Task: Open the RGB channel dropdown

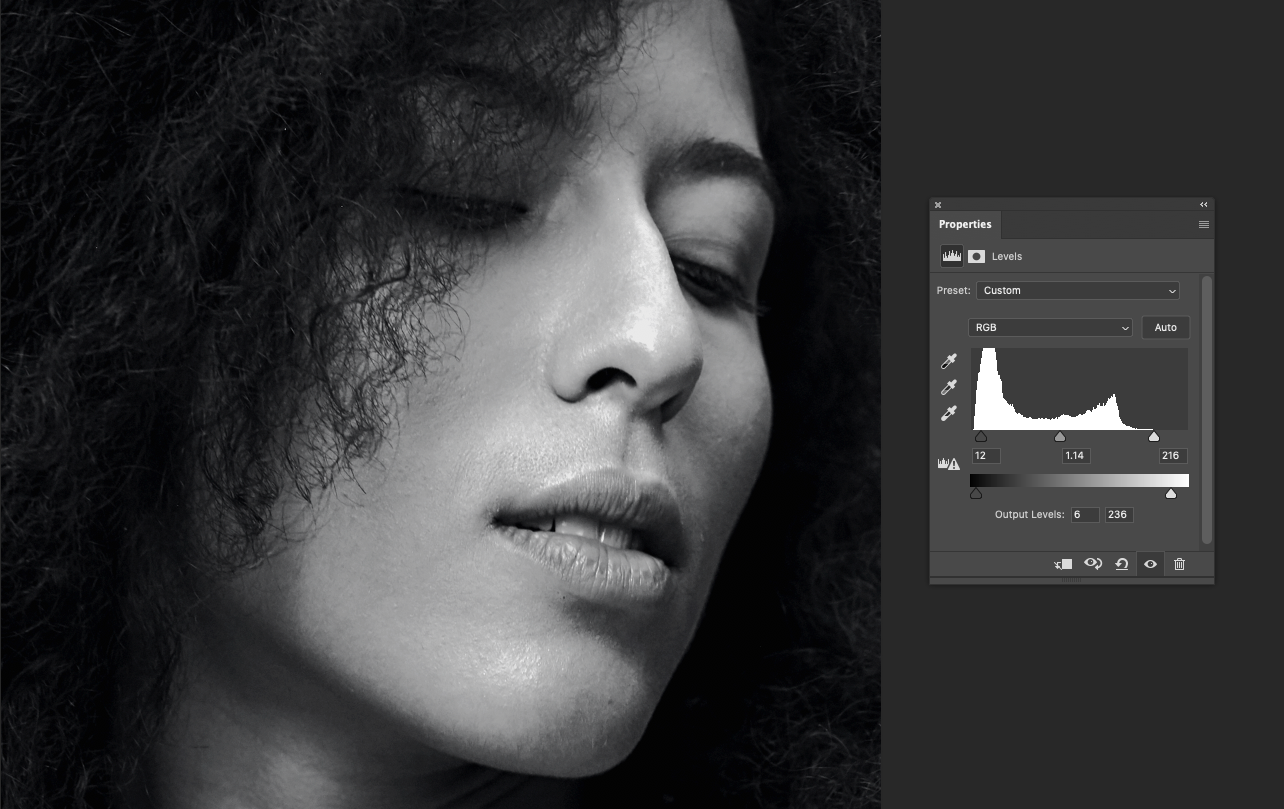Action: tap(1050, 327)
